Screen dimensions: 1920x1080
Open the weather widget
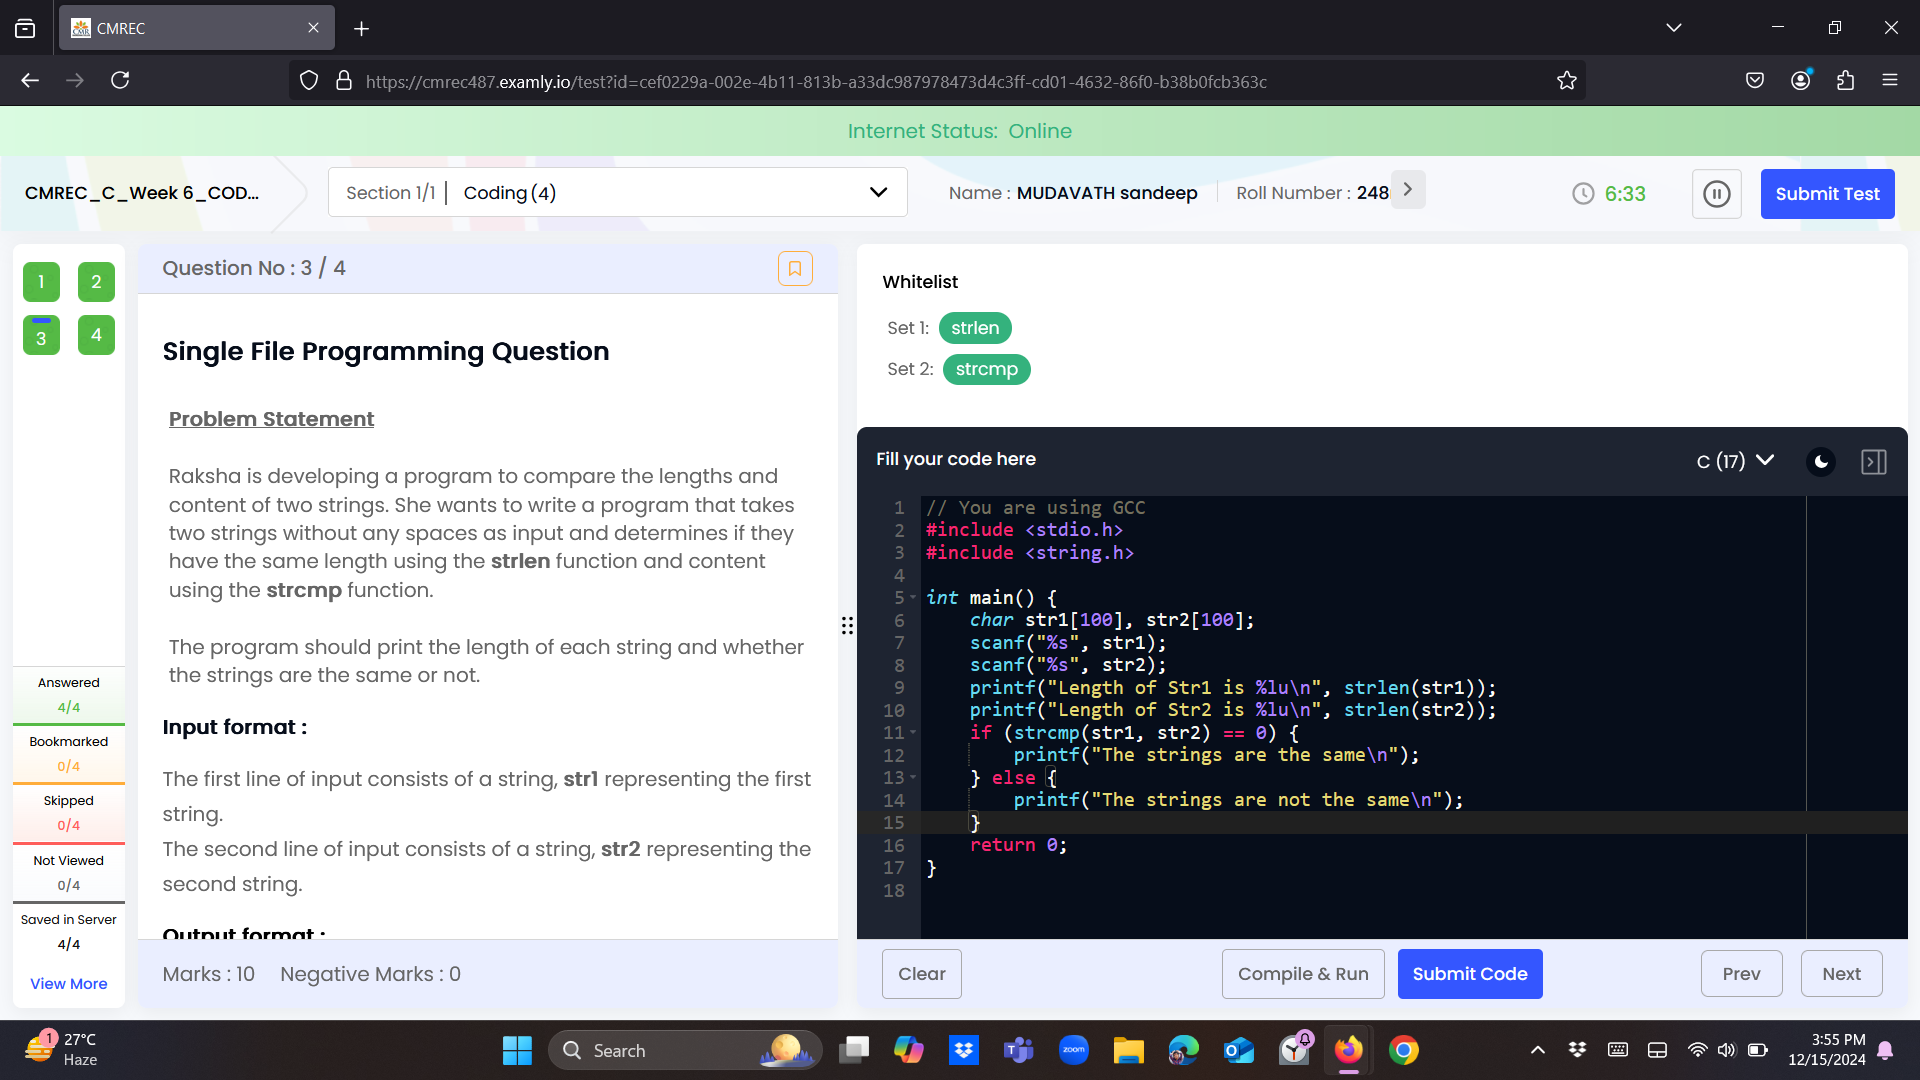pyautogui.click(x=62, y=1050)
